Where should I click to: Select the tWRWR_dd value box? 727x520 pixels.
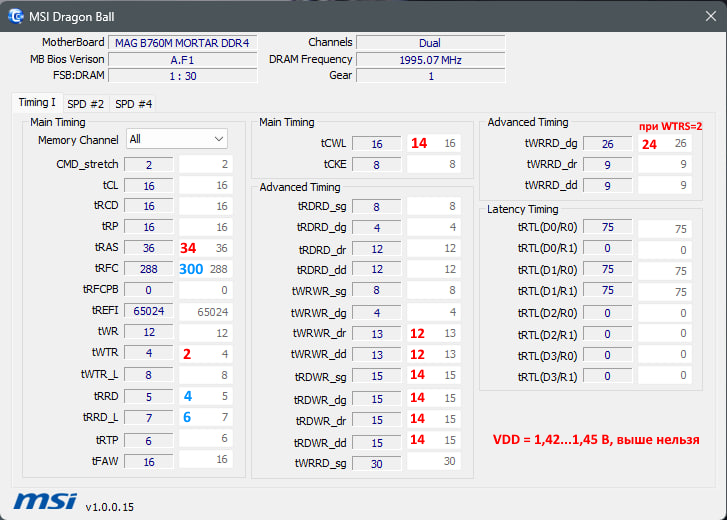coord(376,355)
